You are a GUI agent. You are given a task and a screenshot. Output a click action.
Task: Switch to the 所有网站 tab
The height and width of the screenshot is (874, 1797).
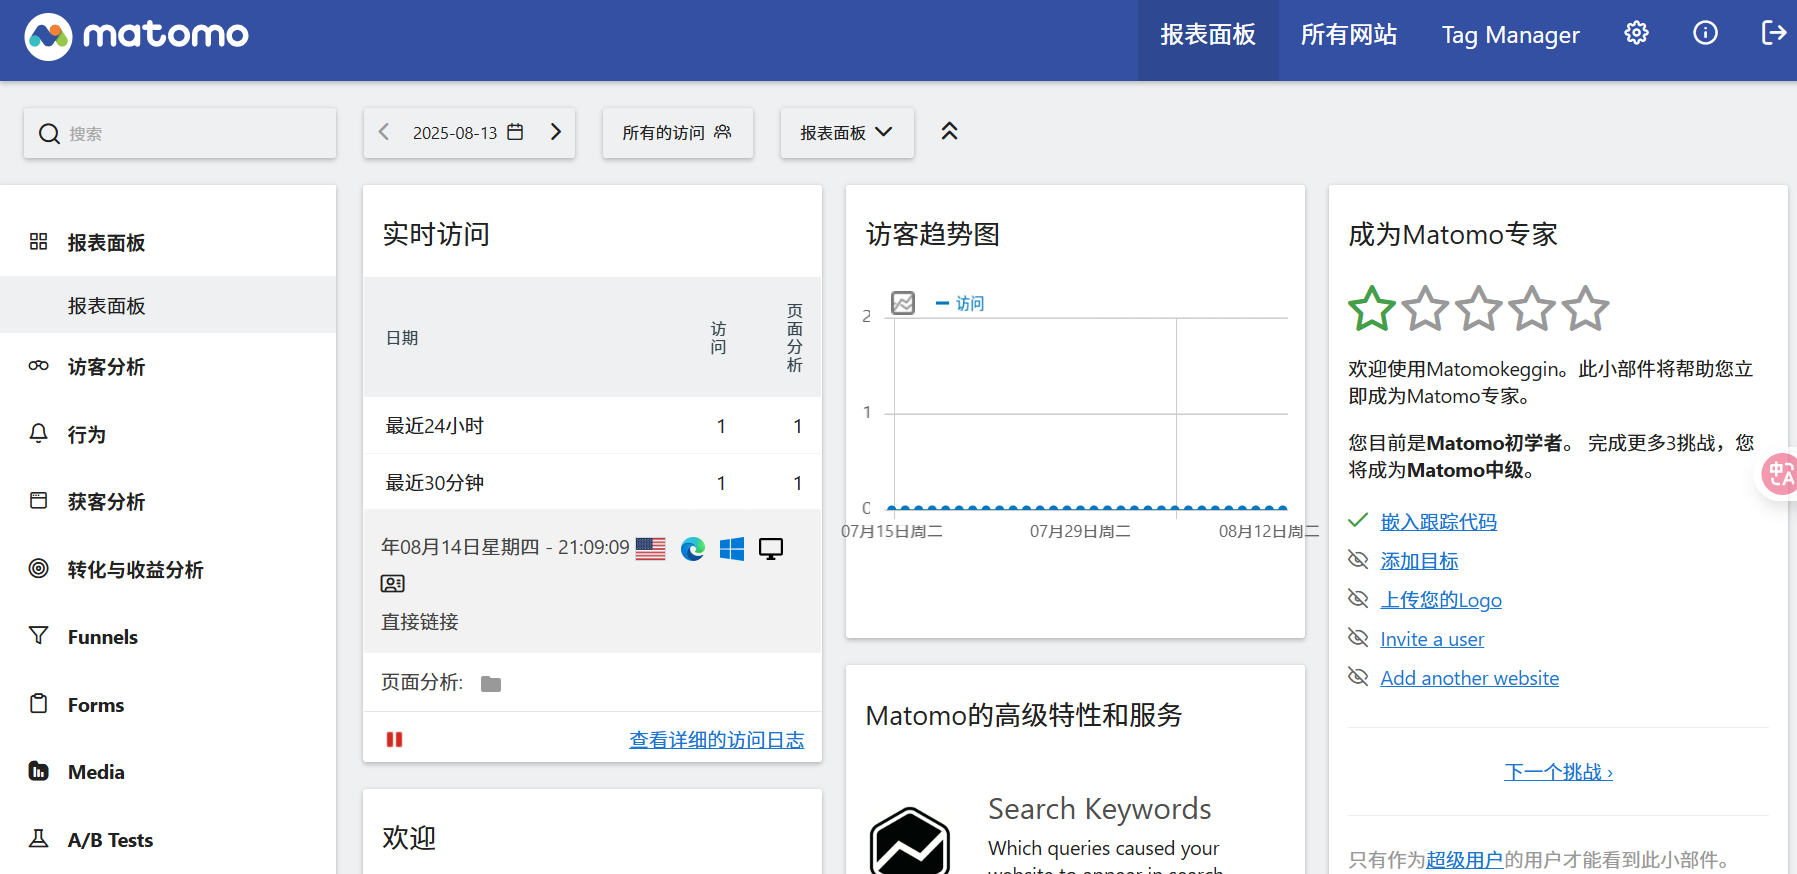point(1348,35)
